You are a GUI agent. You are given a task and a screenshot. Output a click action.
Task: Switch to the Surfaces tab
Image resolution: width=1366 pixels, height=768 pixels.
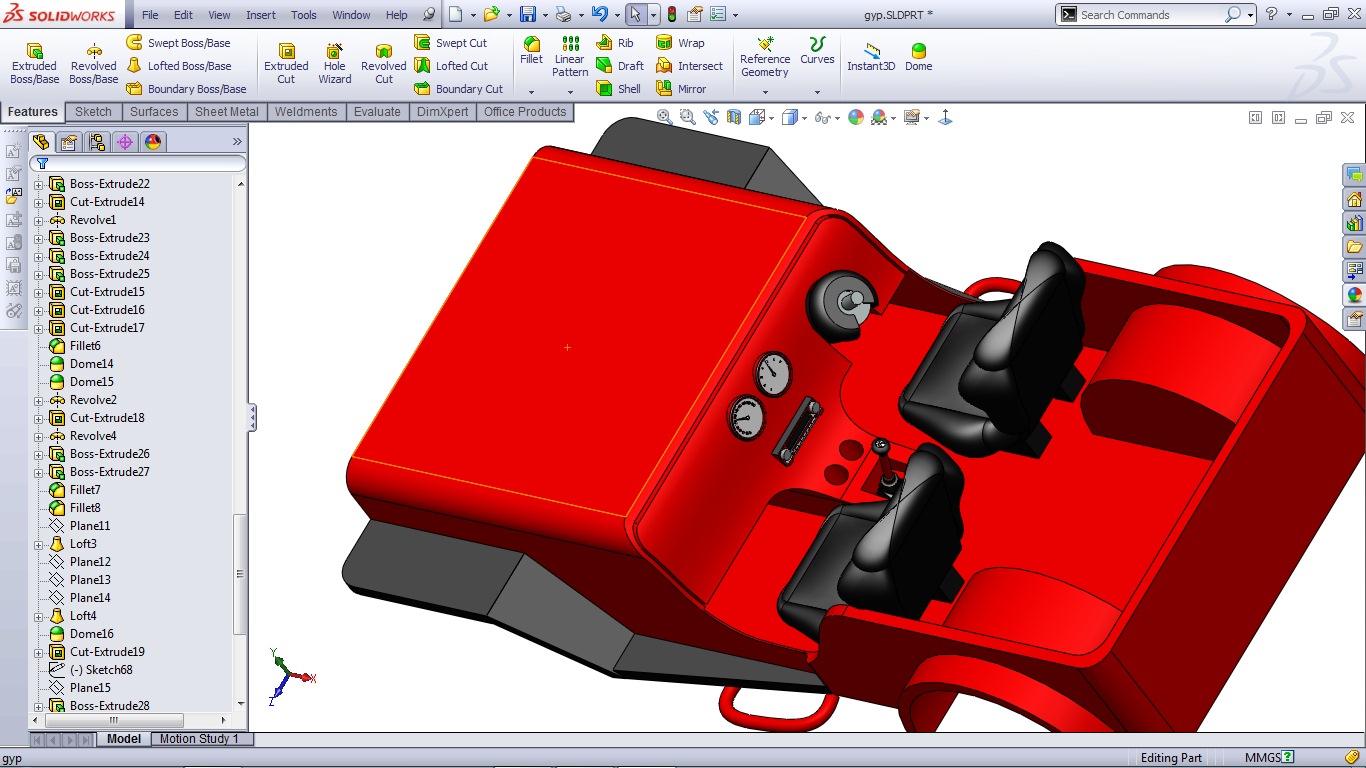(x=154, y=112)
